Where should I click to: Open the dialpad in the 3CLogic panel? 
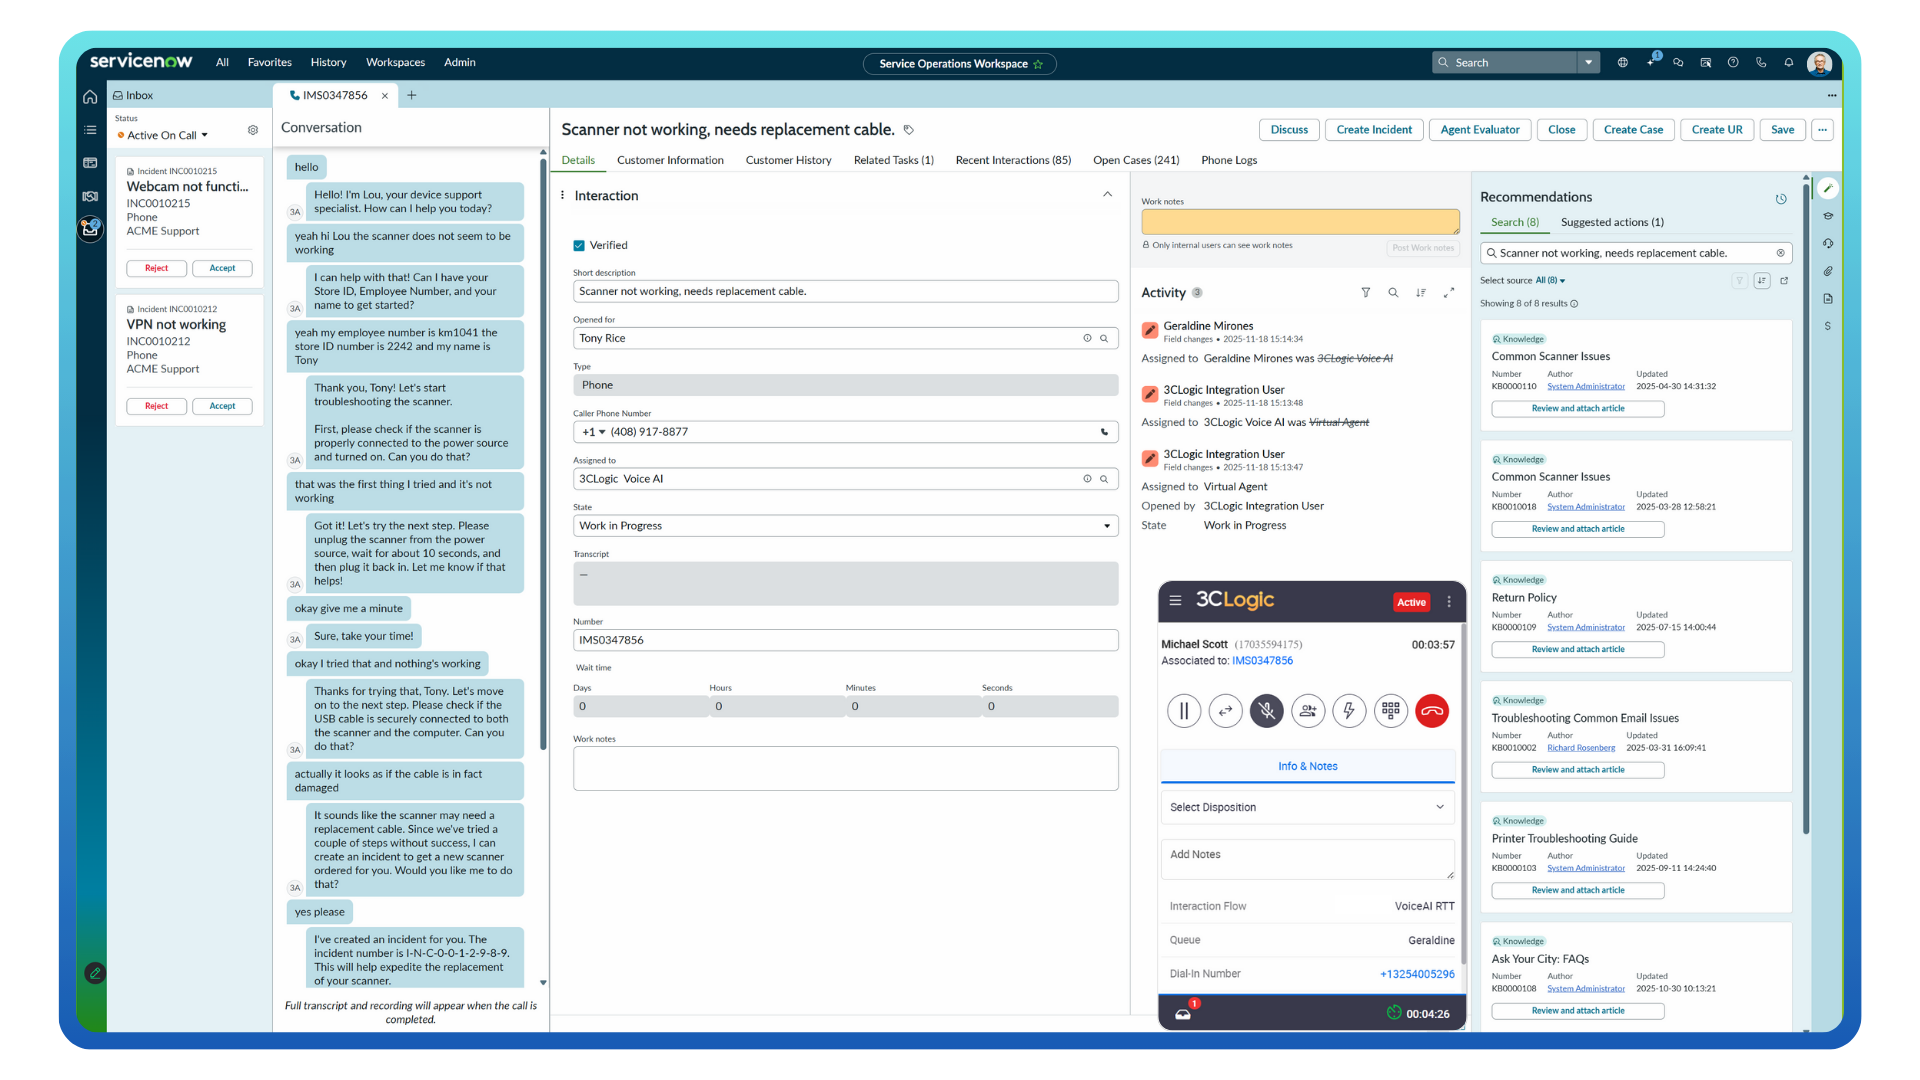point(1390,711)
